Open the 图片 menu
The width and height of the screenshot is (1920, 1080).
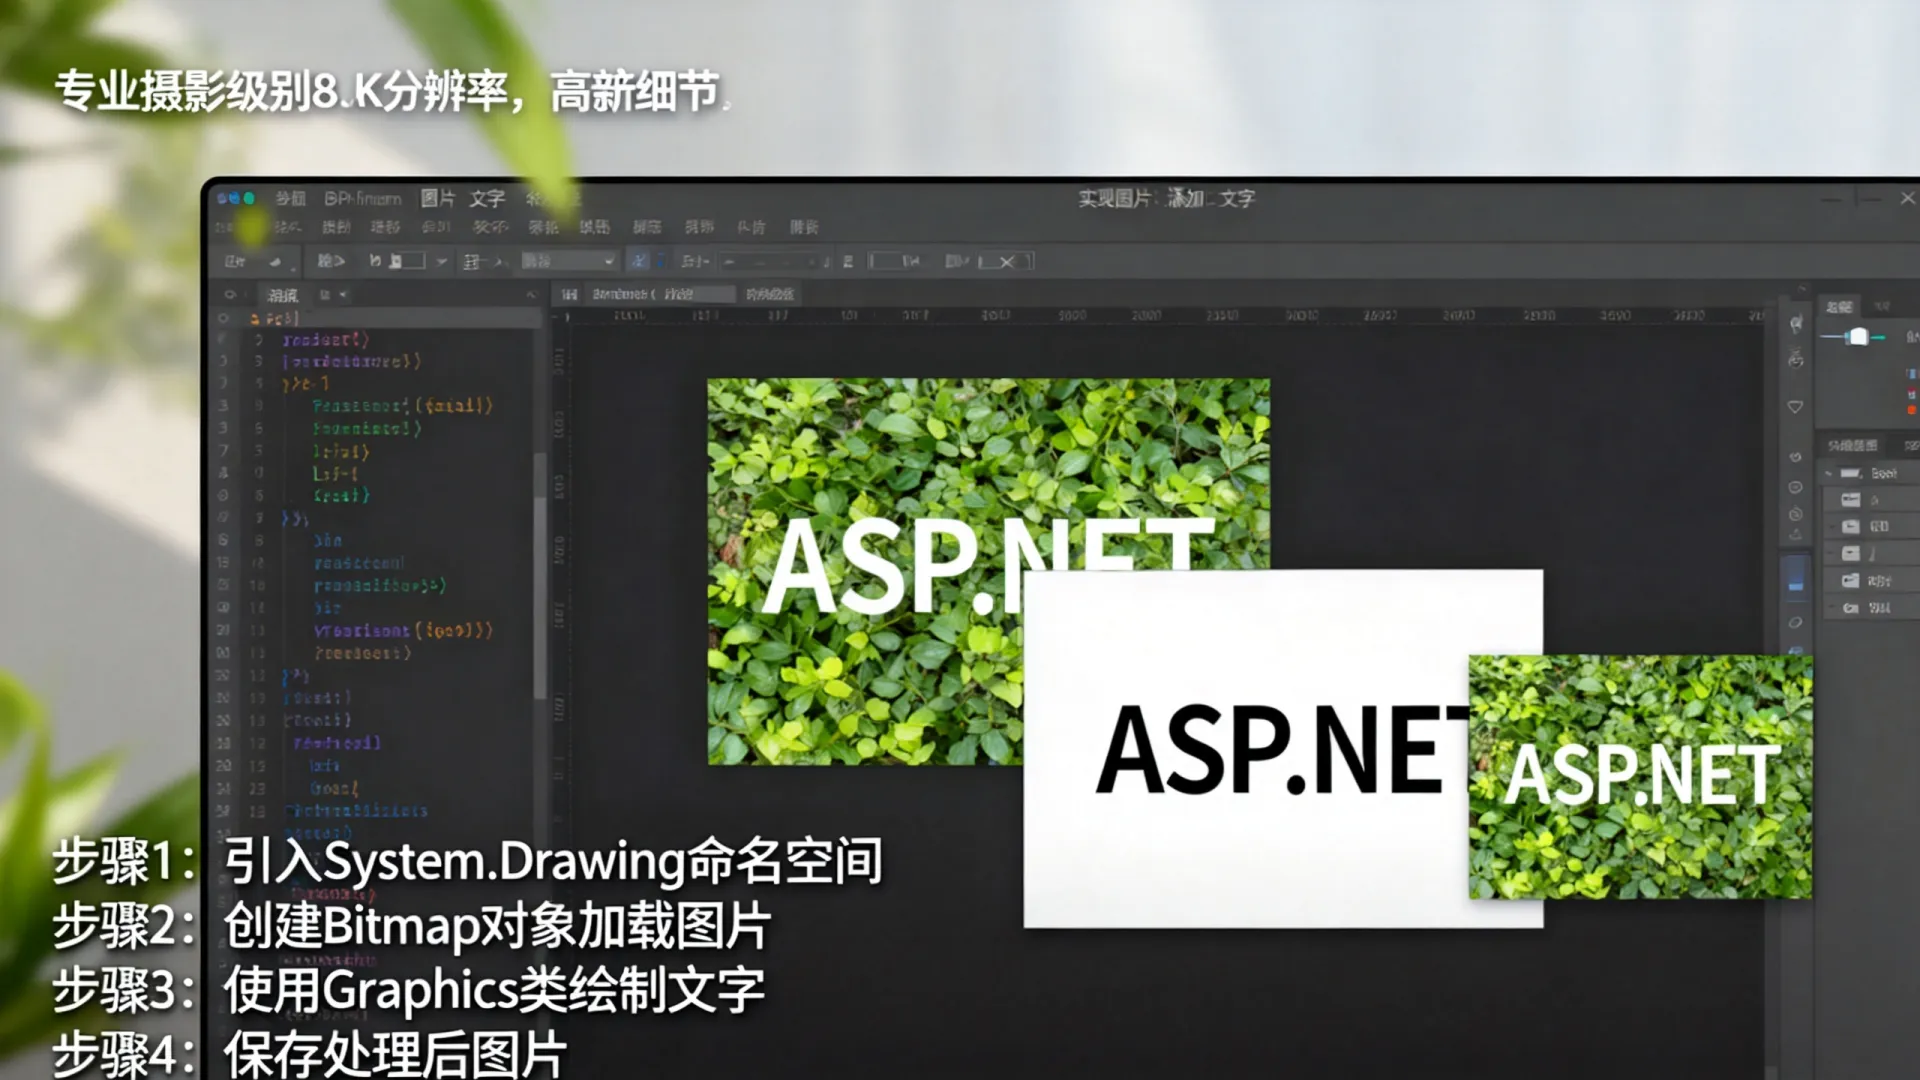437,198
